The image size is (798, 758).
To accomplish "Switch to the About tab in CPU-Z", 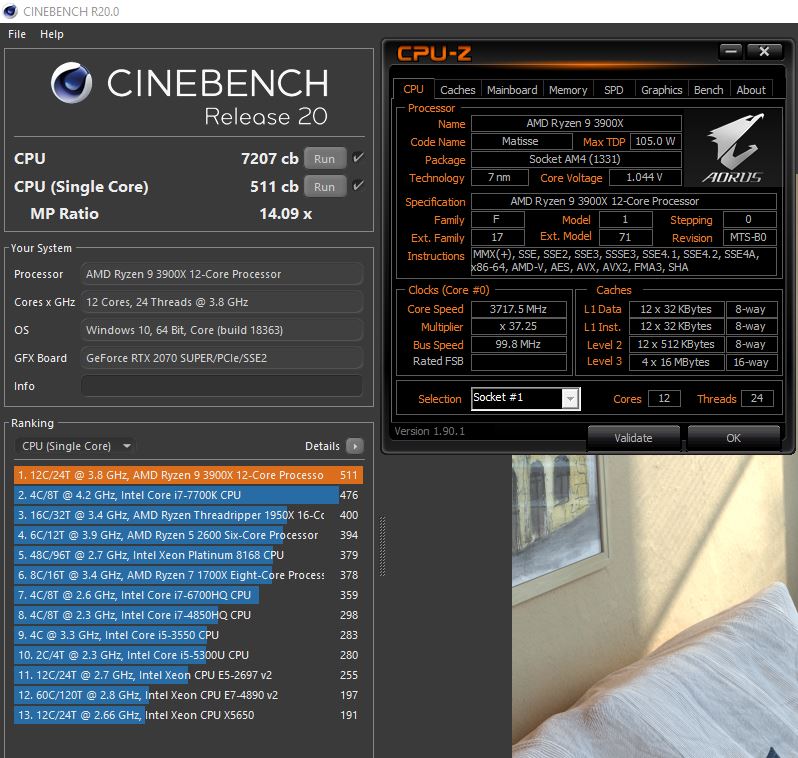I will [751, 90].
